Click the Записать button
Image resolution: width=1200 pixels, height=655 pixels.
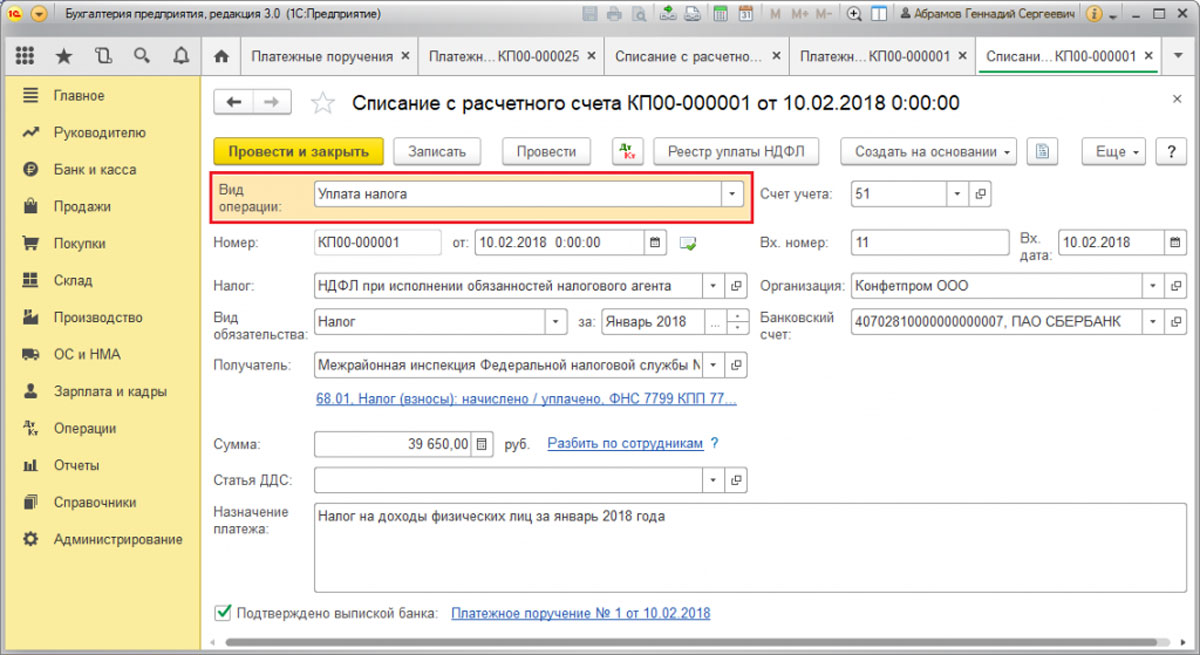coord(437,152)
